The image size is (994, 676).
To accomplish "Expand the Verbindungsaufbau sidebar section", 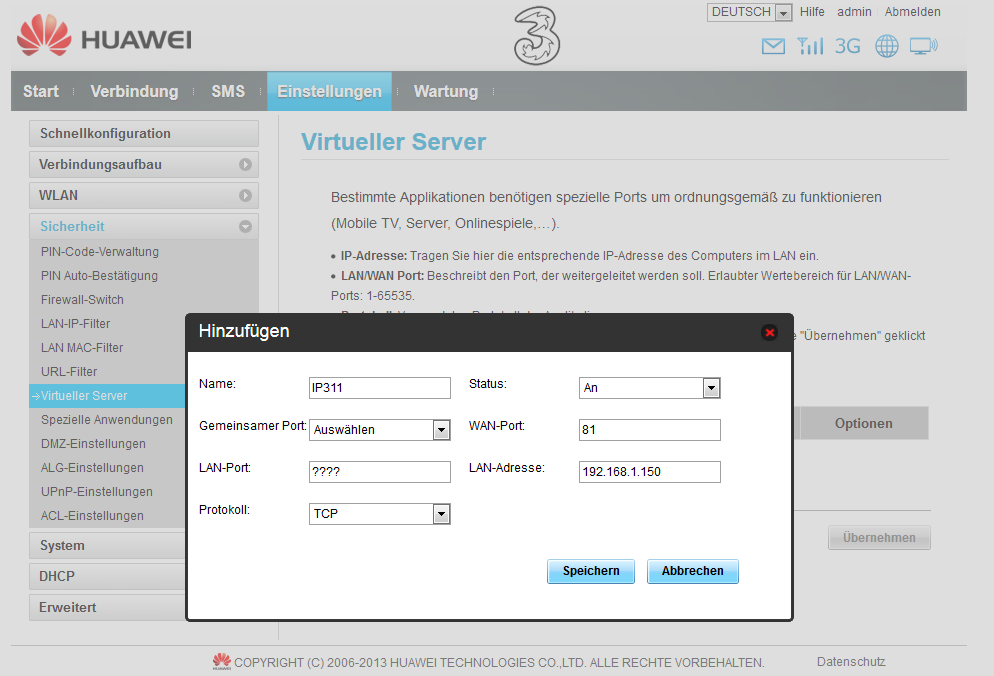I will click(x=143, y=164).
